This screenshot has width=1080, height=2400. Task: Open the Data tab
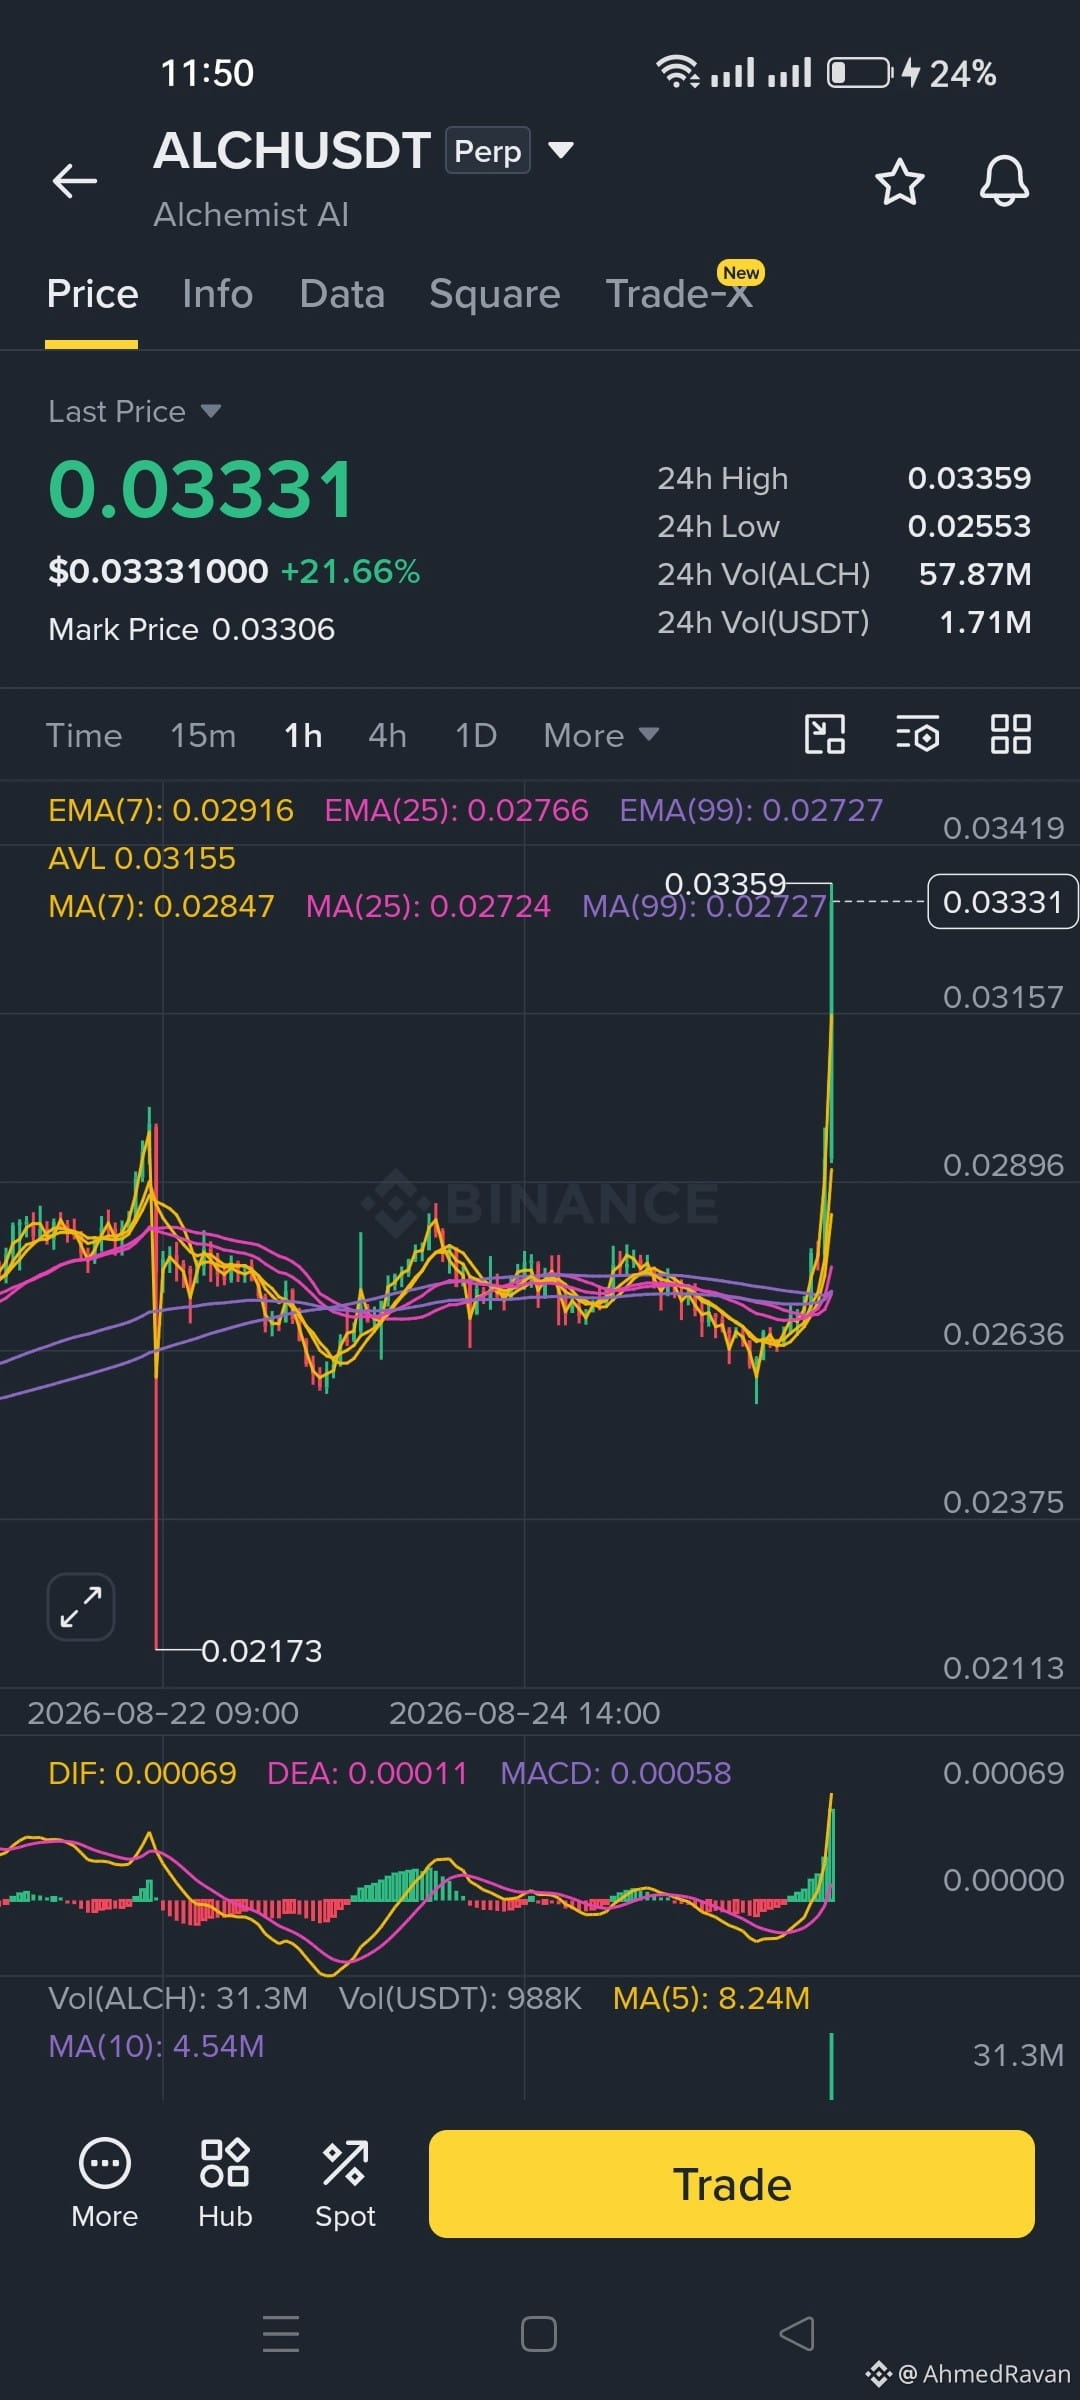pyautogui.click(x=342, y=294)
